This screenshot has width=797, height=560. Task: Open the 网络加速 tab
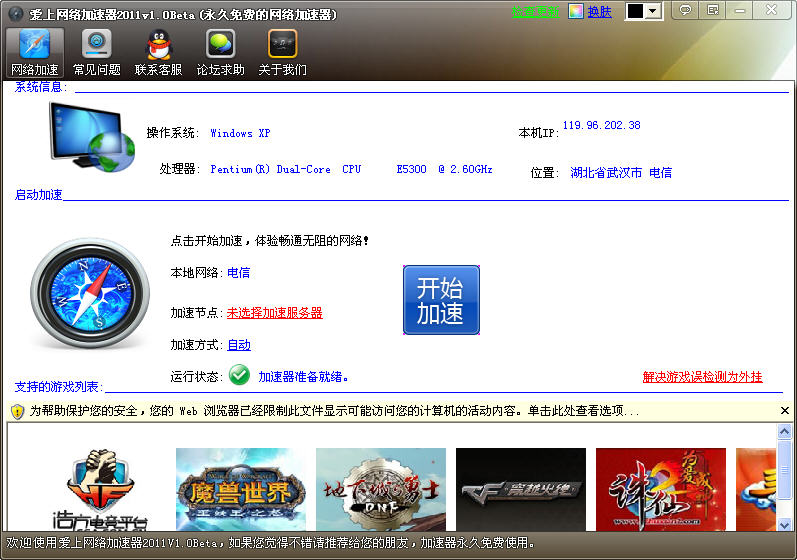point(35,52)
